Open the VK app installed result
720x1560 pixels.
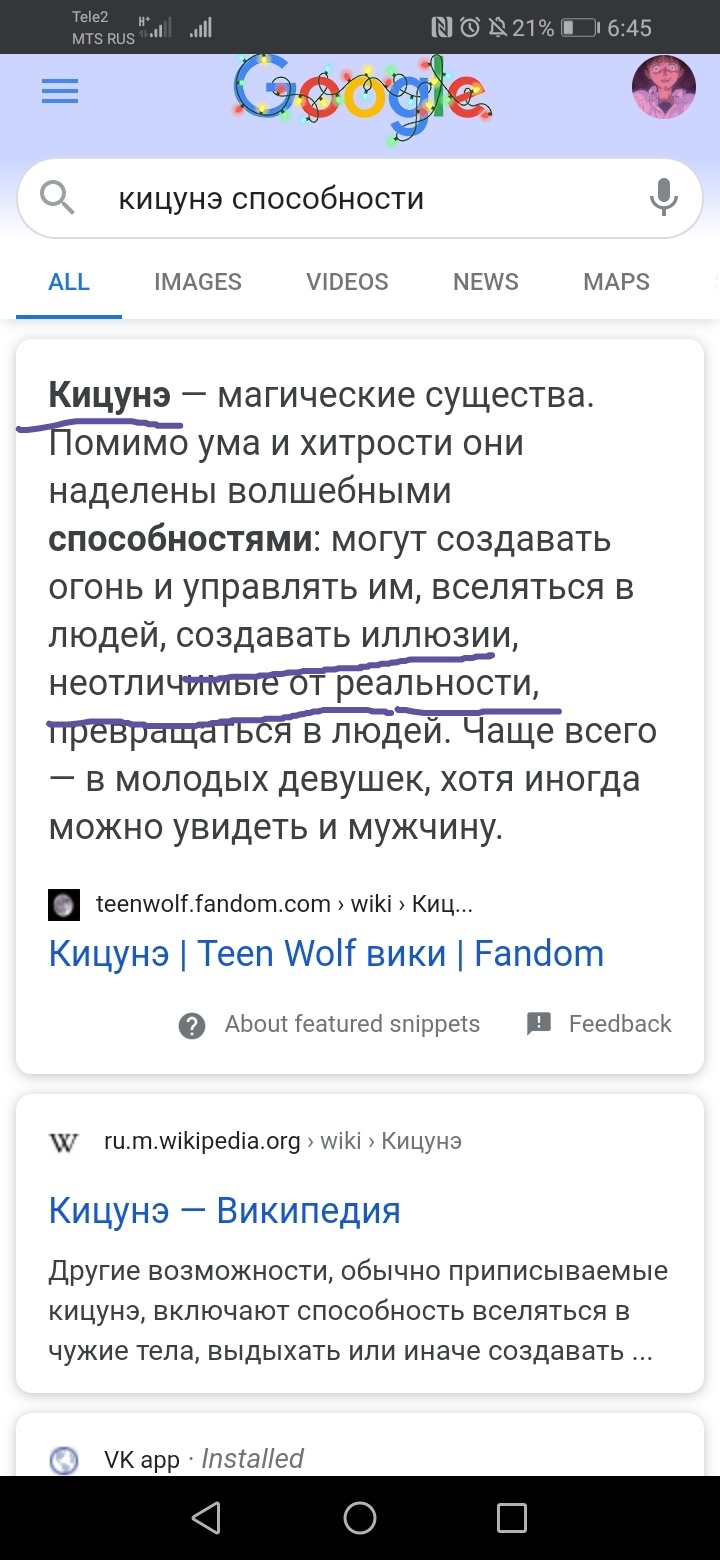pos(141,1459)
